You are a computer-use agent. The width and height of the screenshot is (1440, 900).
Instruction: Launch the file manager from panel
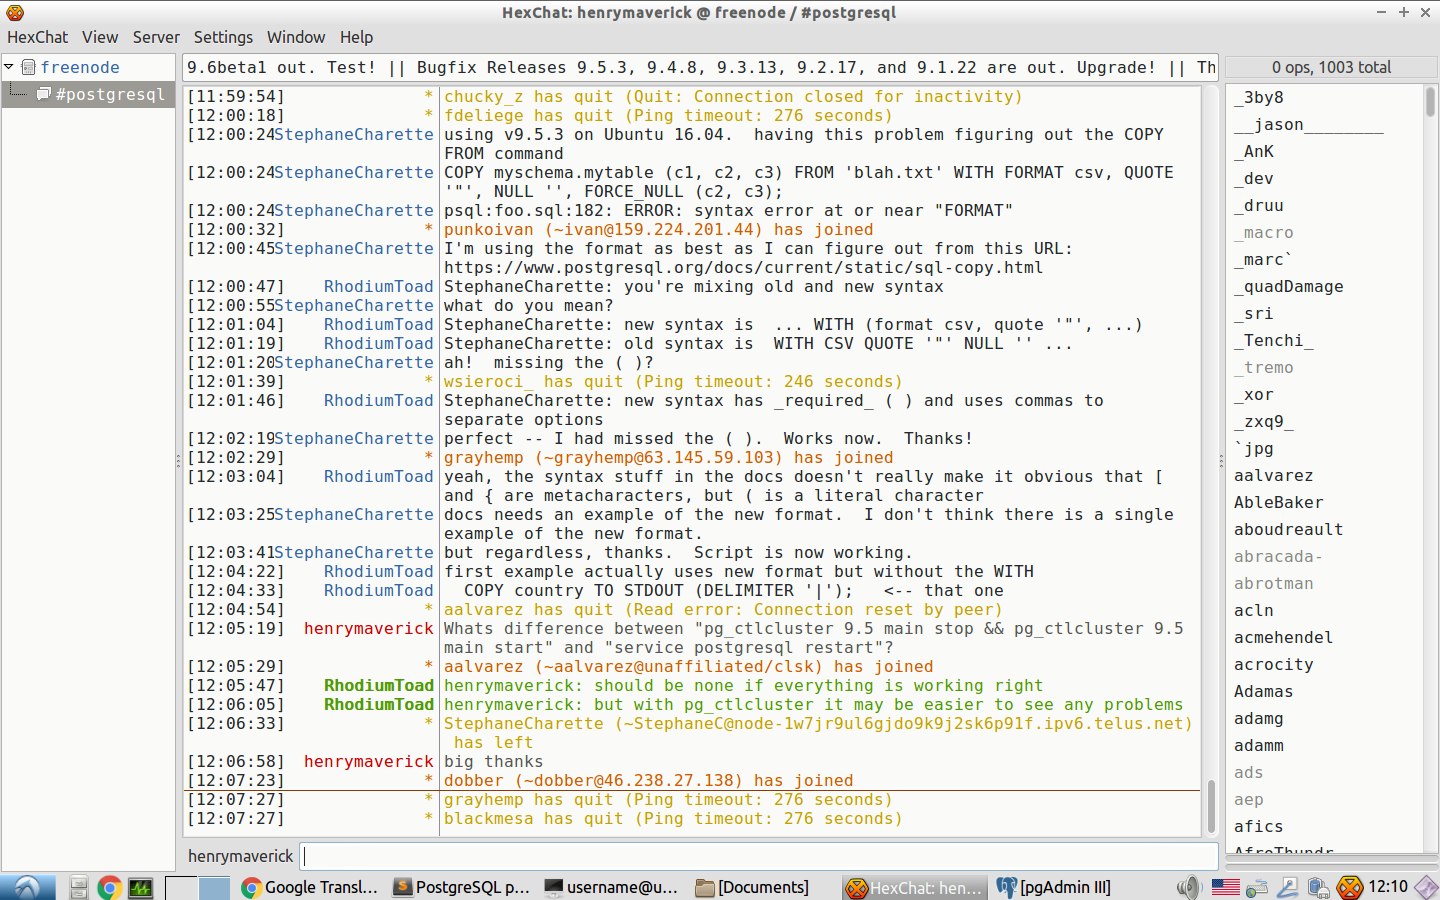coord(79,887)
